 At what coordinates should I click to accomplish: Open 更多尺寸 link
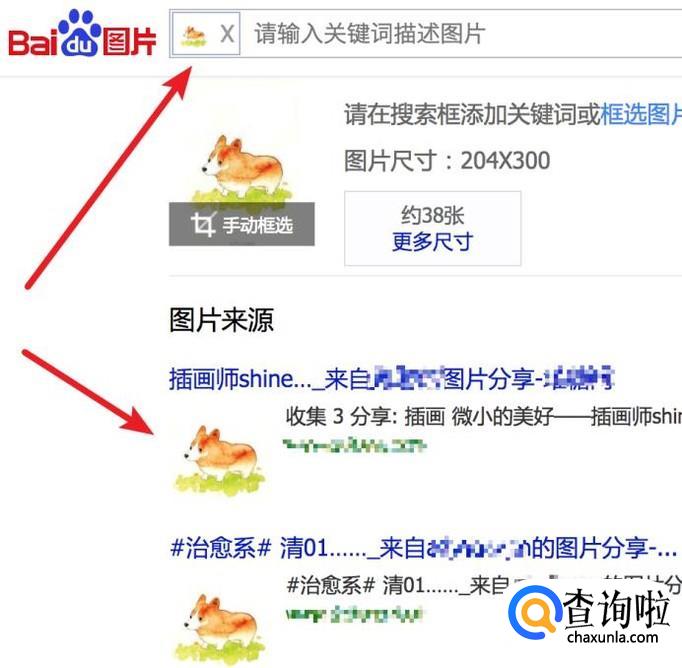point(432,241)
